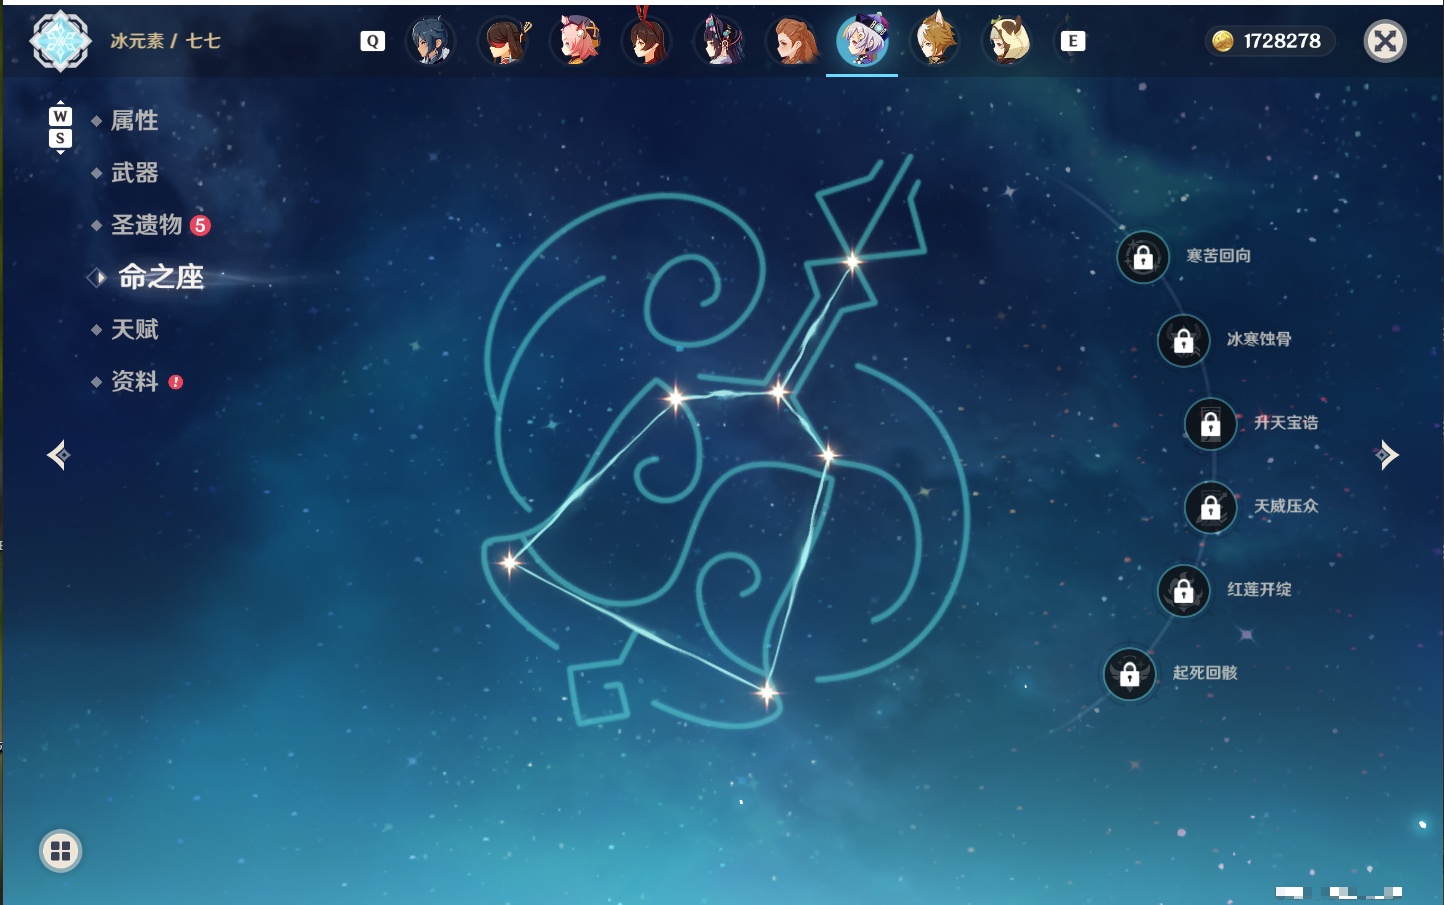Open the 天威压众 constellation lock icon
Viewport: 1444px width, 905px height.
1211,507
